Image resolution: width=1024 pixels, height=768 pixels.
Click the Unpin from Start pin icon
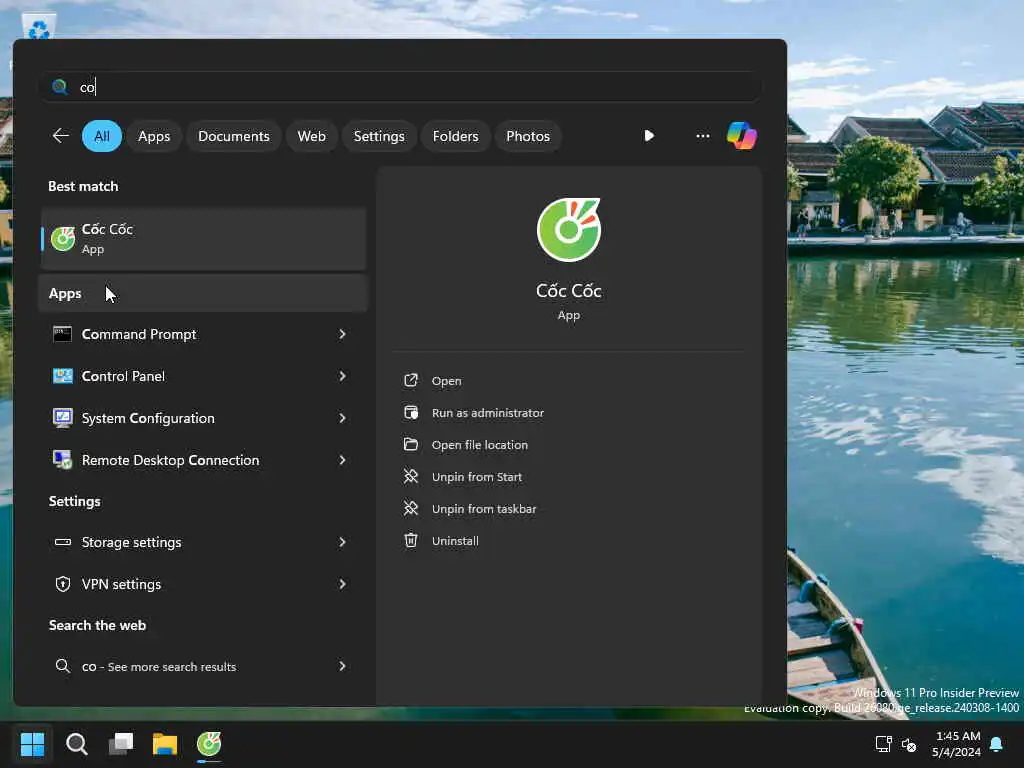(411, 476)
